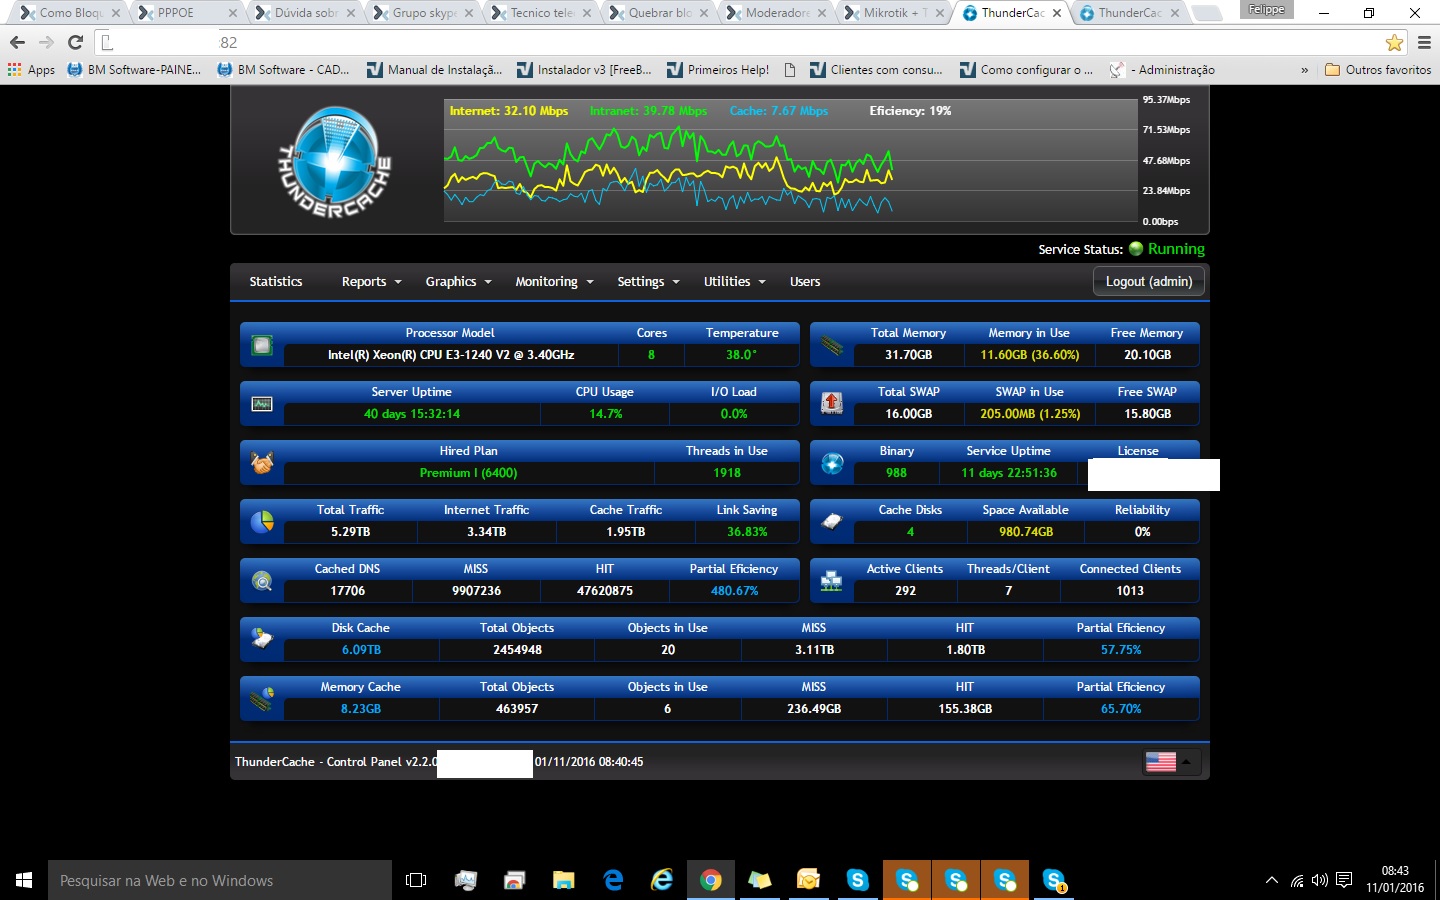Switch to the Quebrar blo browser tab
This screenshot has width=1440, height=900.
[659, 13]
